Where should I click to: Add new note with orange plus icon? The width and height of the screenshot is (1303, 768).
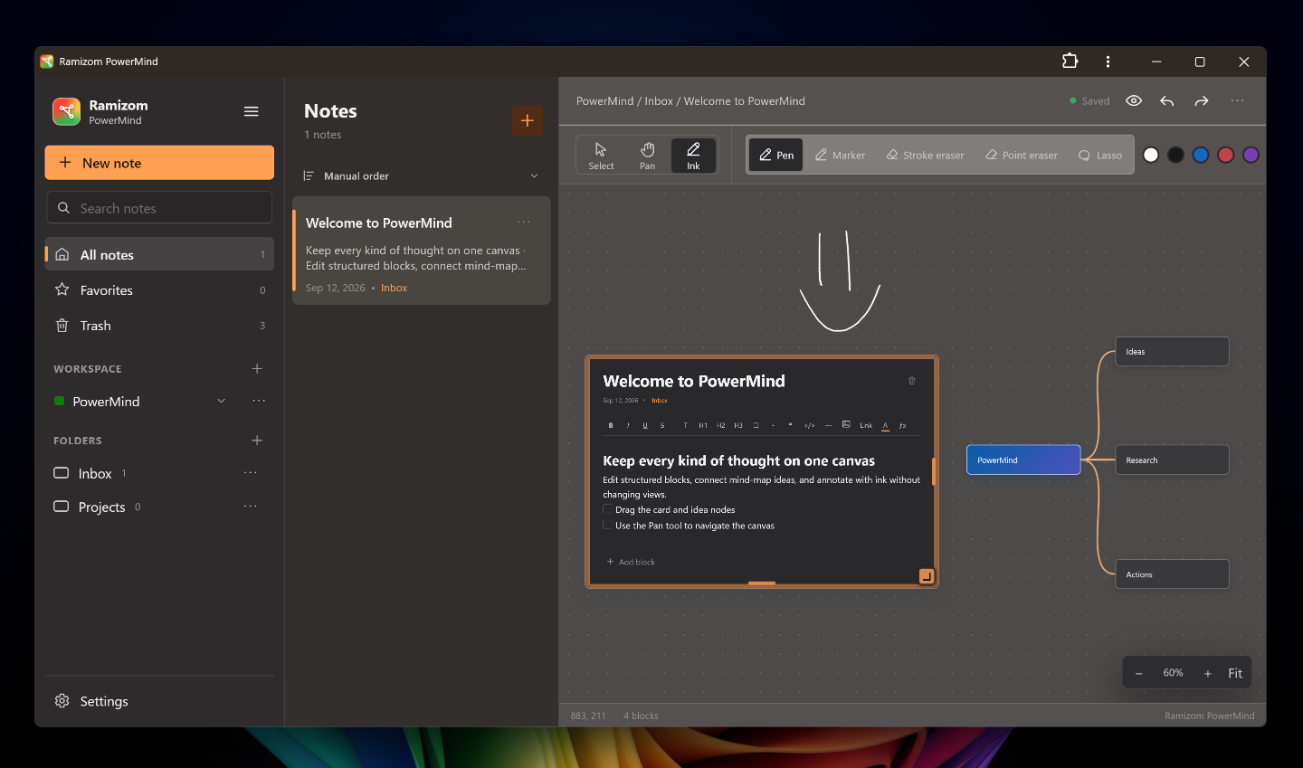(x=528, y=121)
